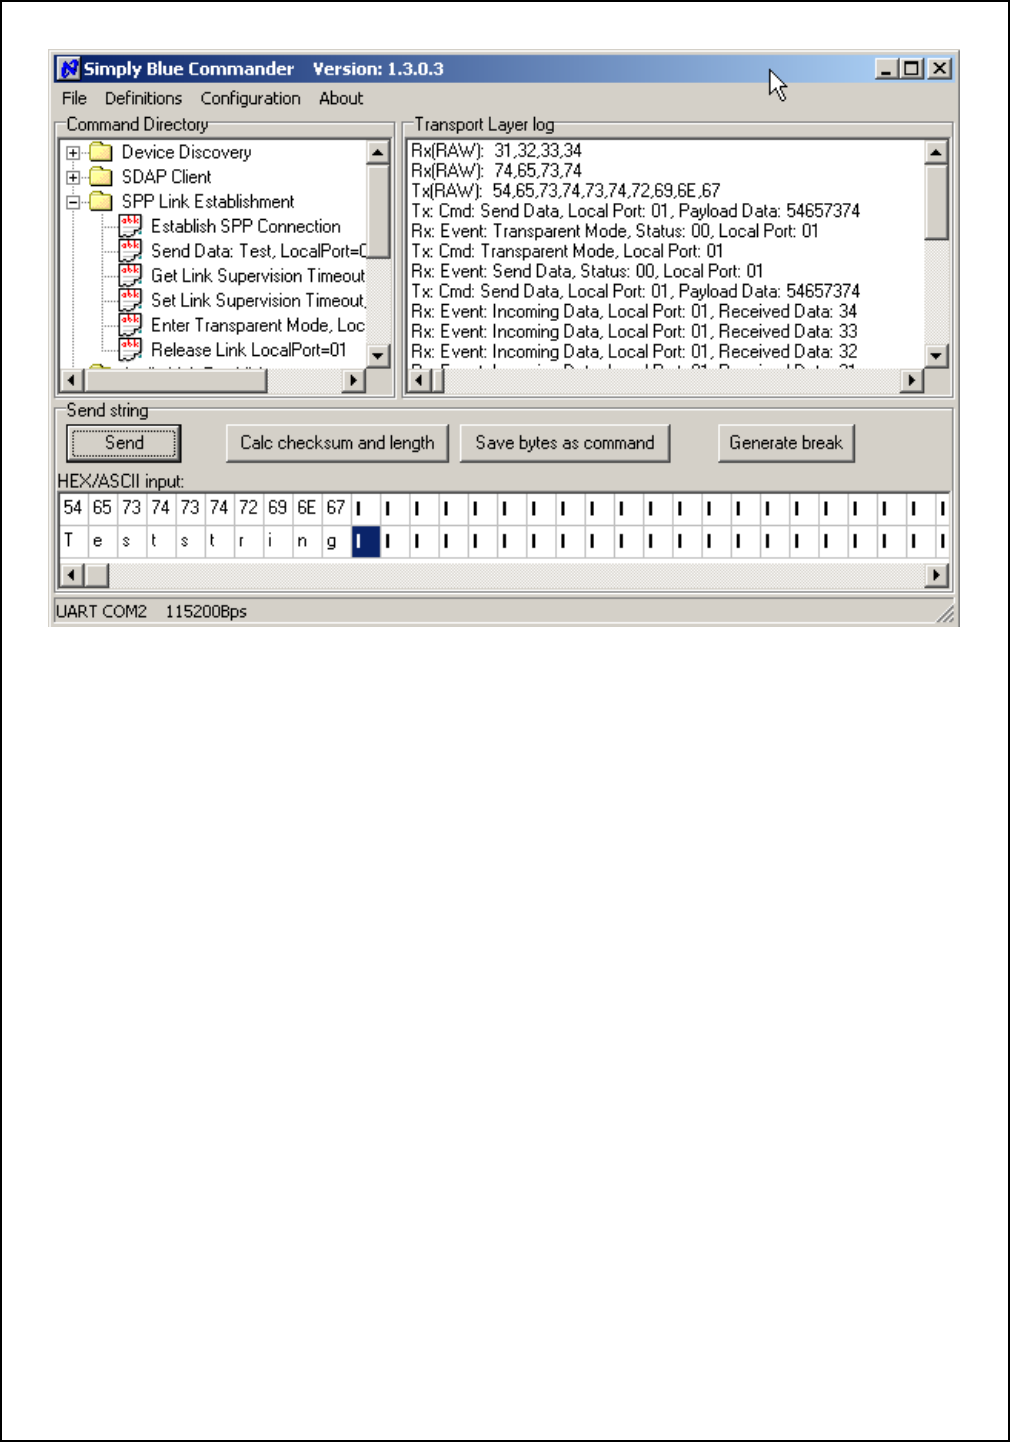Click UART COM2 115200Bps status text

coord(151,611)
